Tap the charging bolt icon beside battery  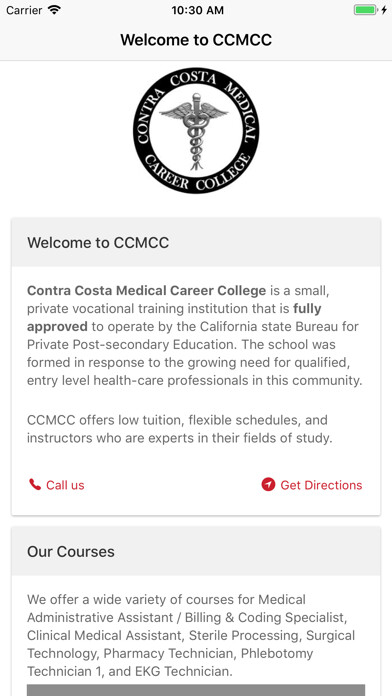click(384, 10)
